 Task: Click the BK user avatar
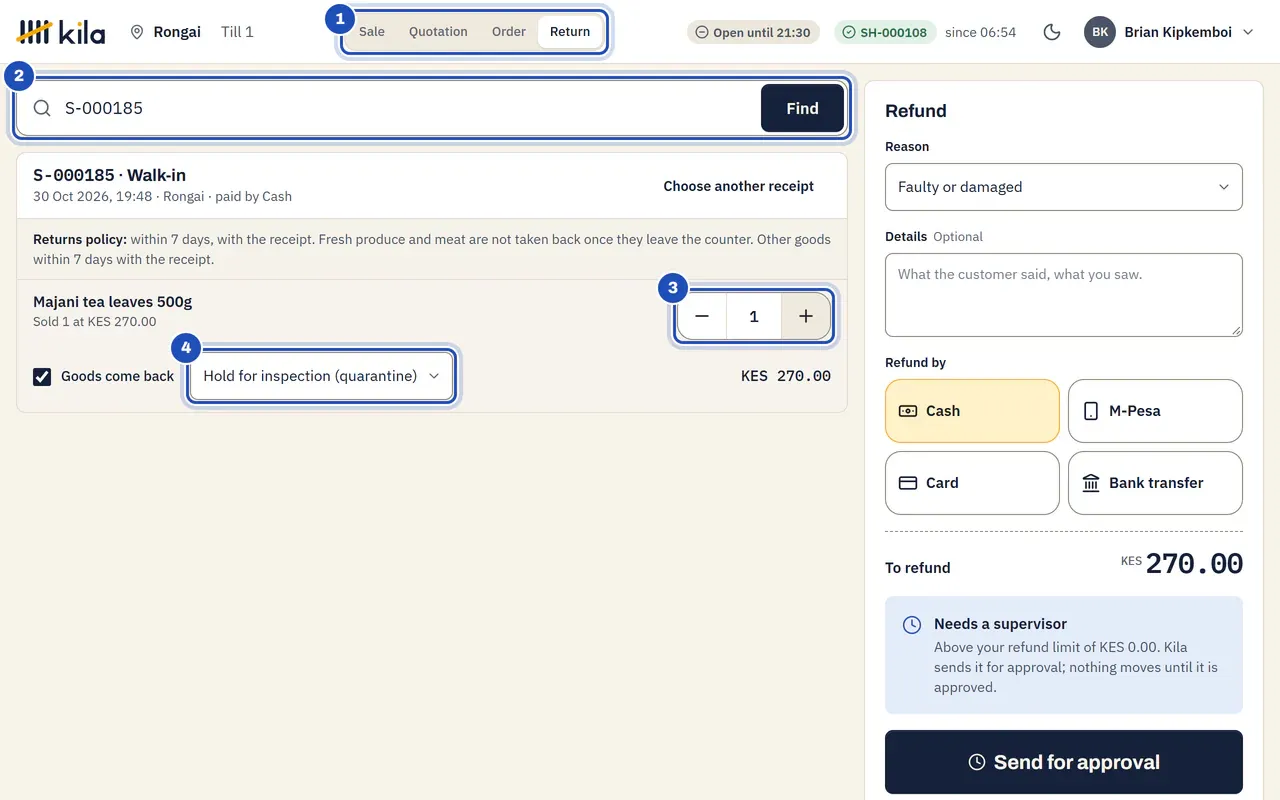tap(1100, 32)
